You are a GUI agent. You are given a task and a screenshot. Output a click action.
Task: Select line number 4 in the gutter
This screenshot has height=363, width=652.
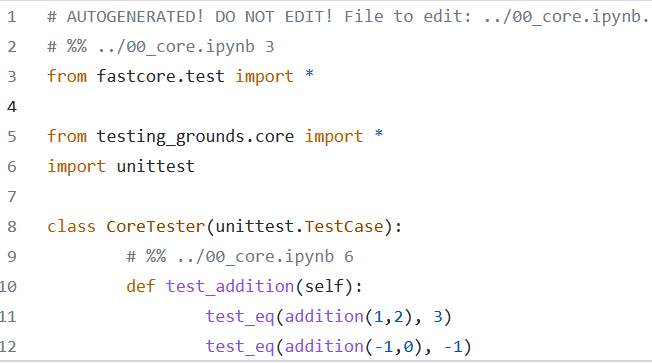point(12,107)
